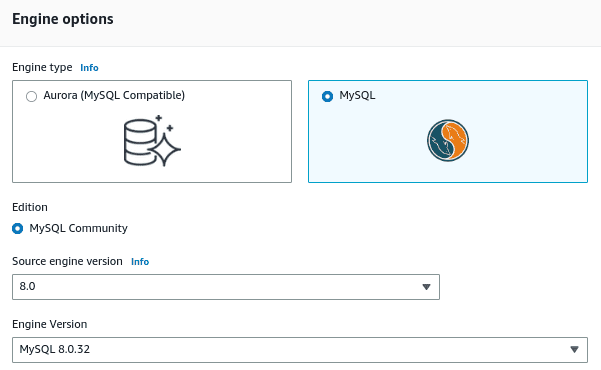The height and width of the screenshot is (370, 601).
Task: Click the Engine options heading
Action: pyautogui.click(x=63, y=19)
